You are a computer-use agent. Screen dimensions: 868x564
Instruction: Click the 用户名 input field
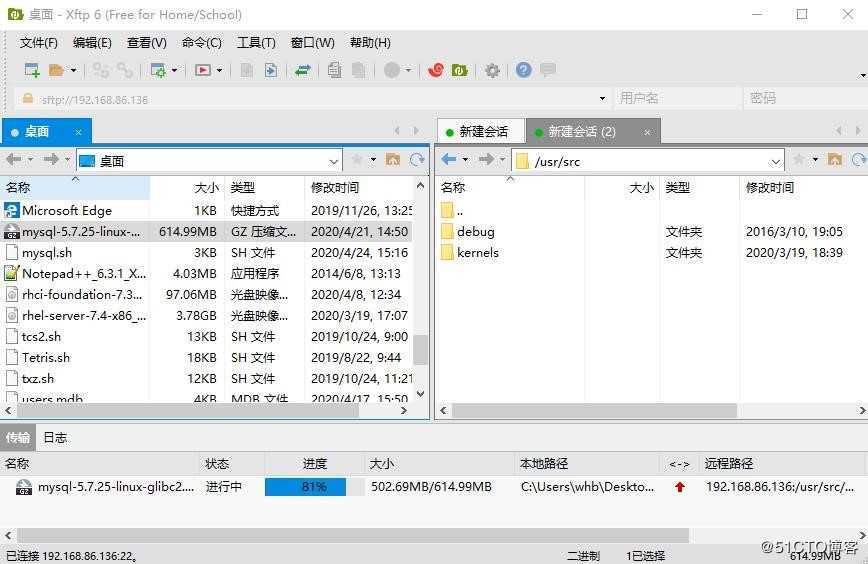(x=677, y=99)
